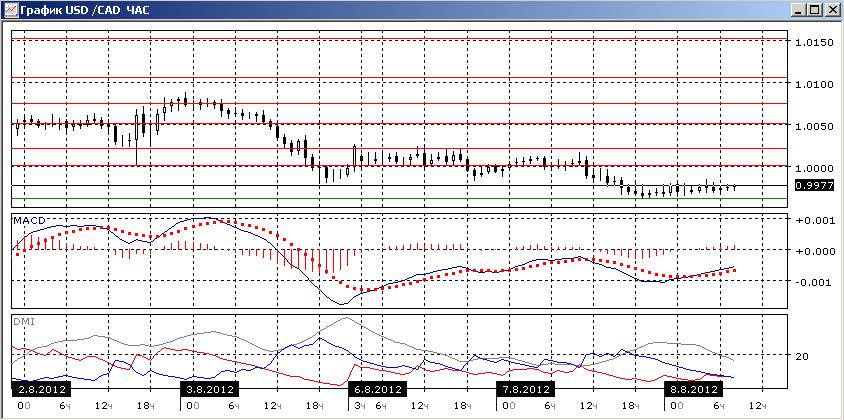Screen dimensions: 844x420
Task: Close the USD/CAD chart window
Action: (831, 10)
